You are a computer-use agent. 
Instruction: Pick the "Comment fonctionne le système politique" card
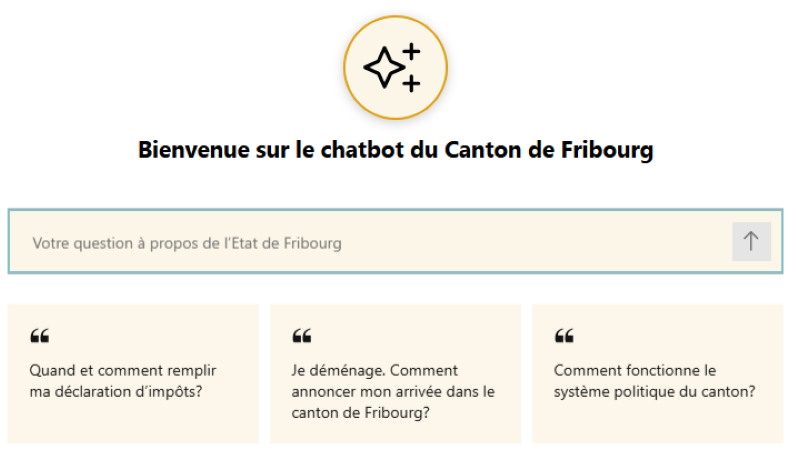click(x=657, y=373)
